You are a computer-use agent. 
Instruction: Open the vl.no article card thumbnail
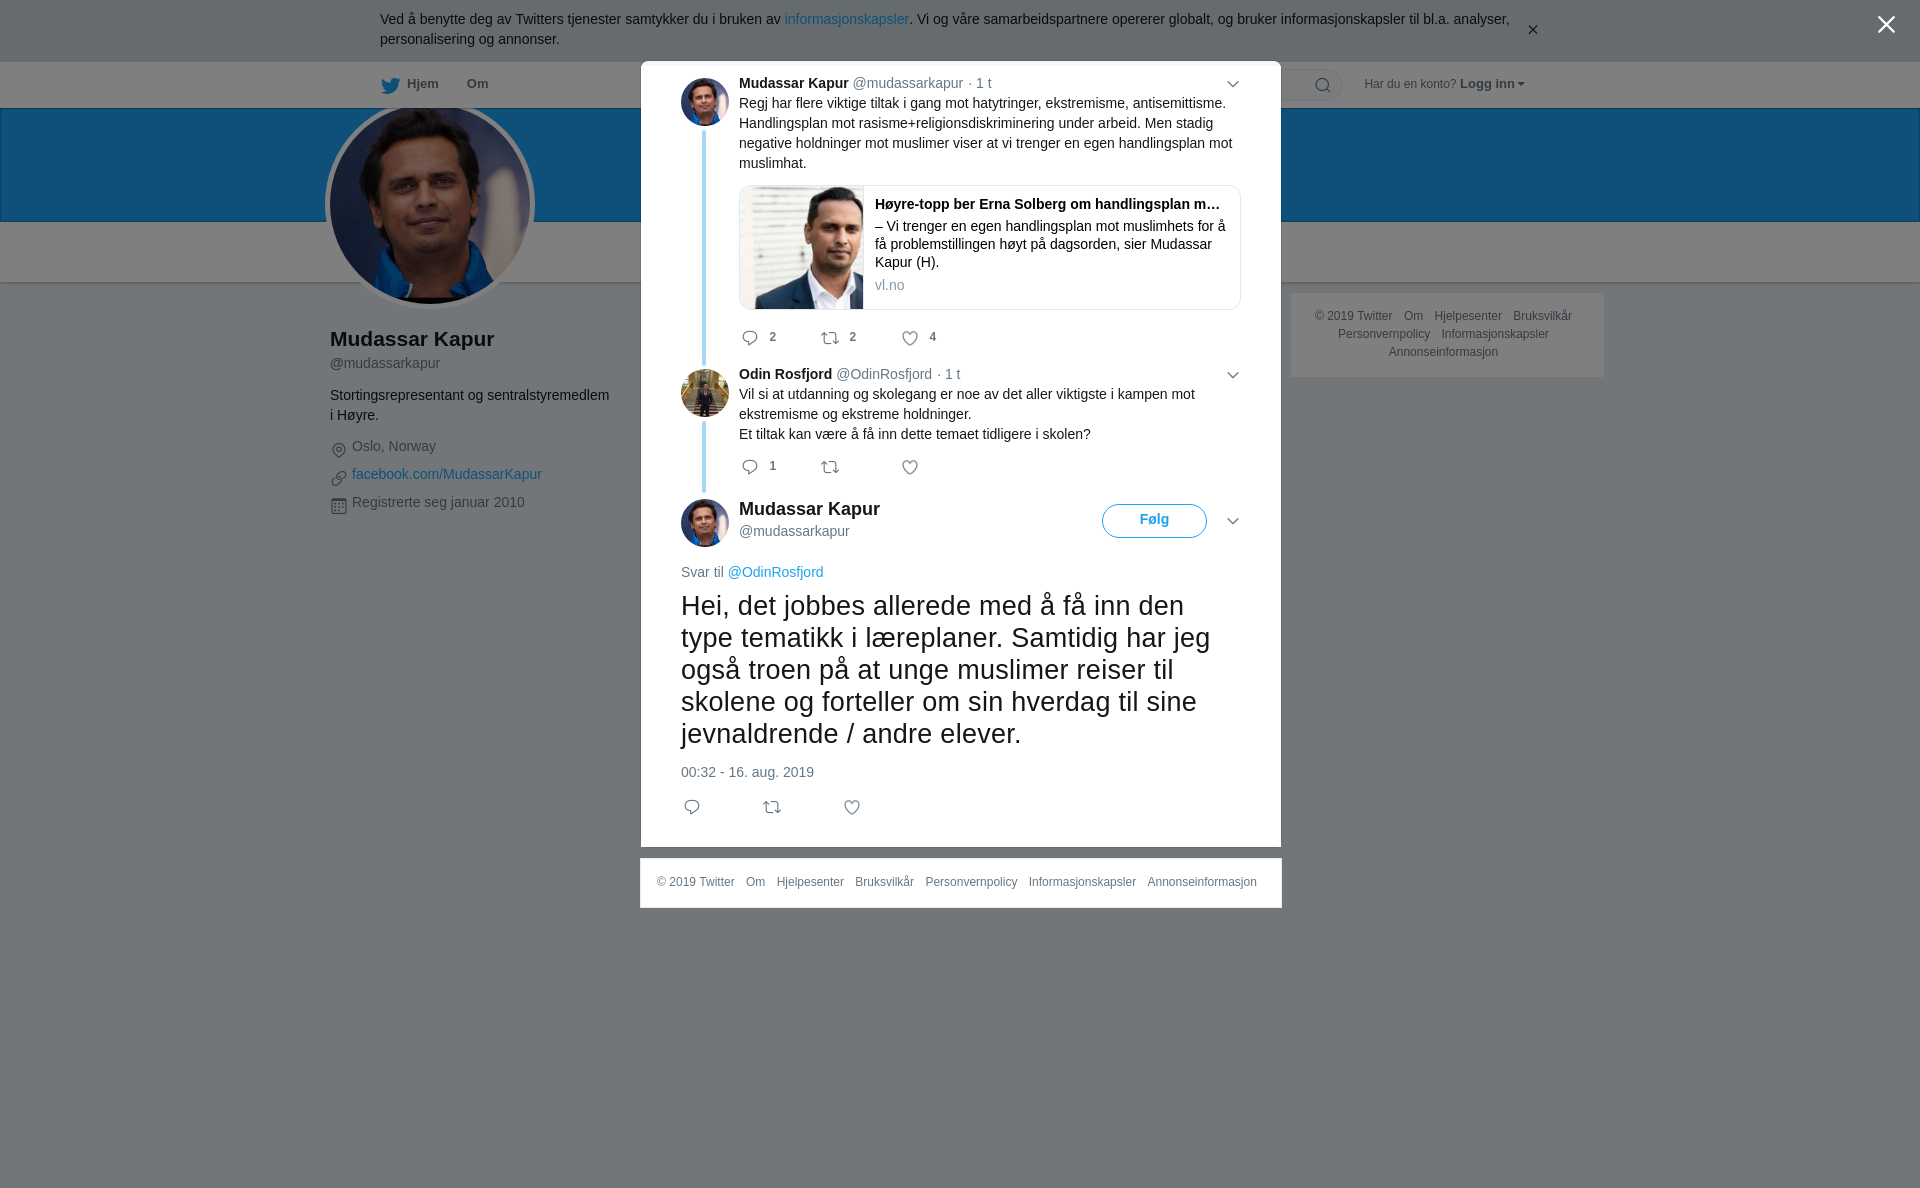coord(802,248)
